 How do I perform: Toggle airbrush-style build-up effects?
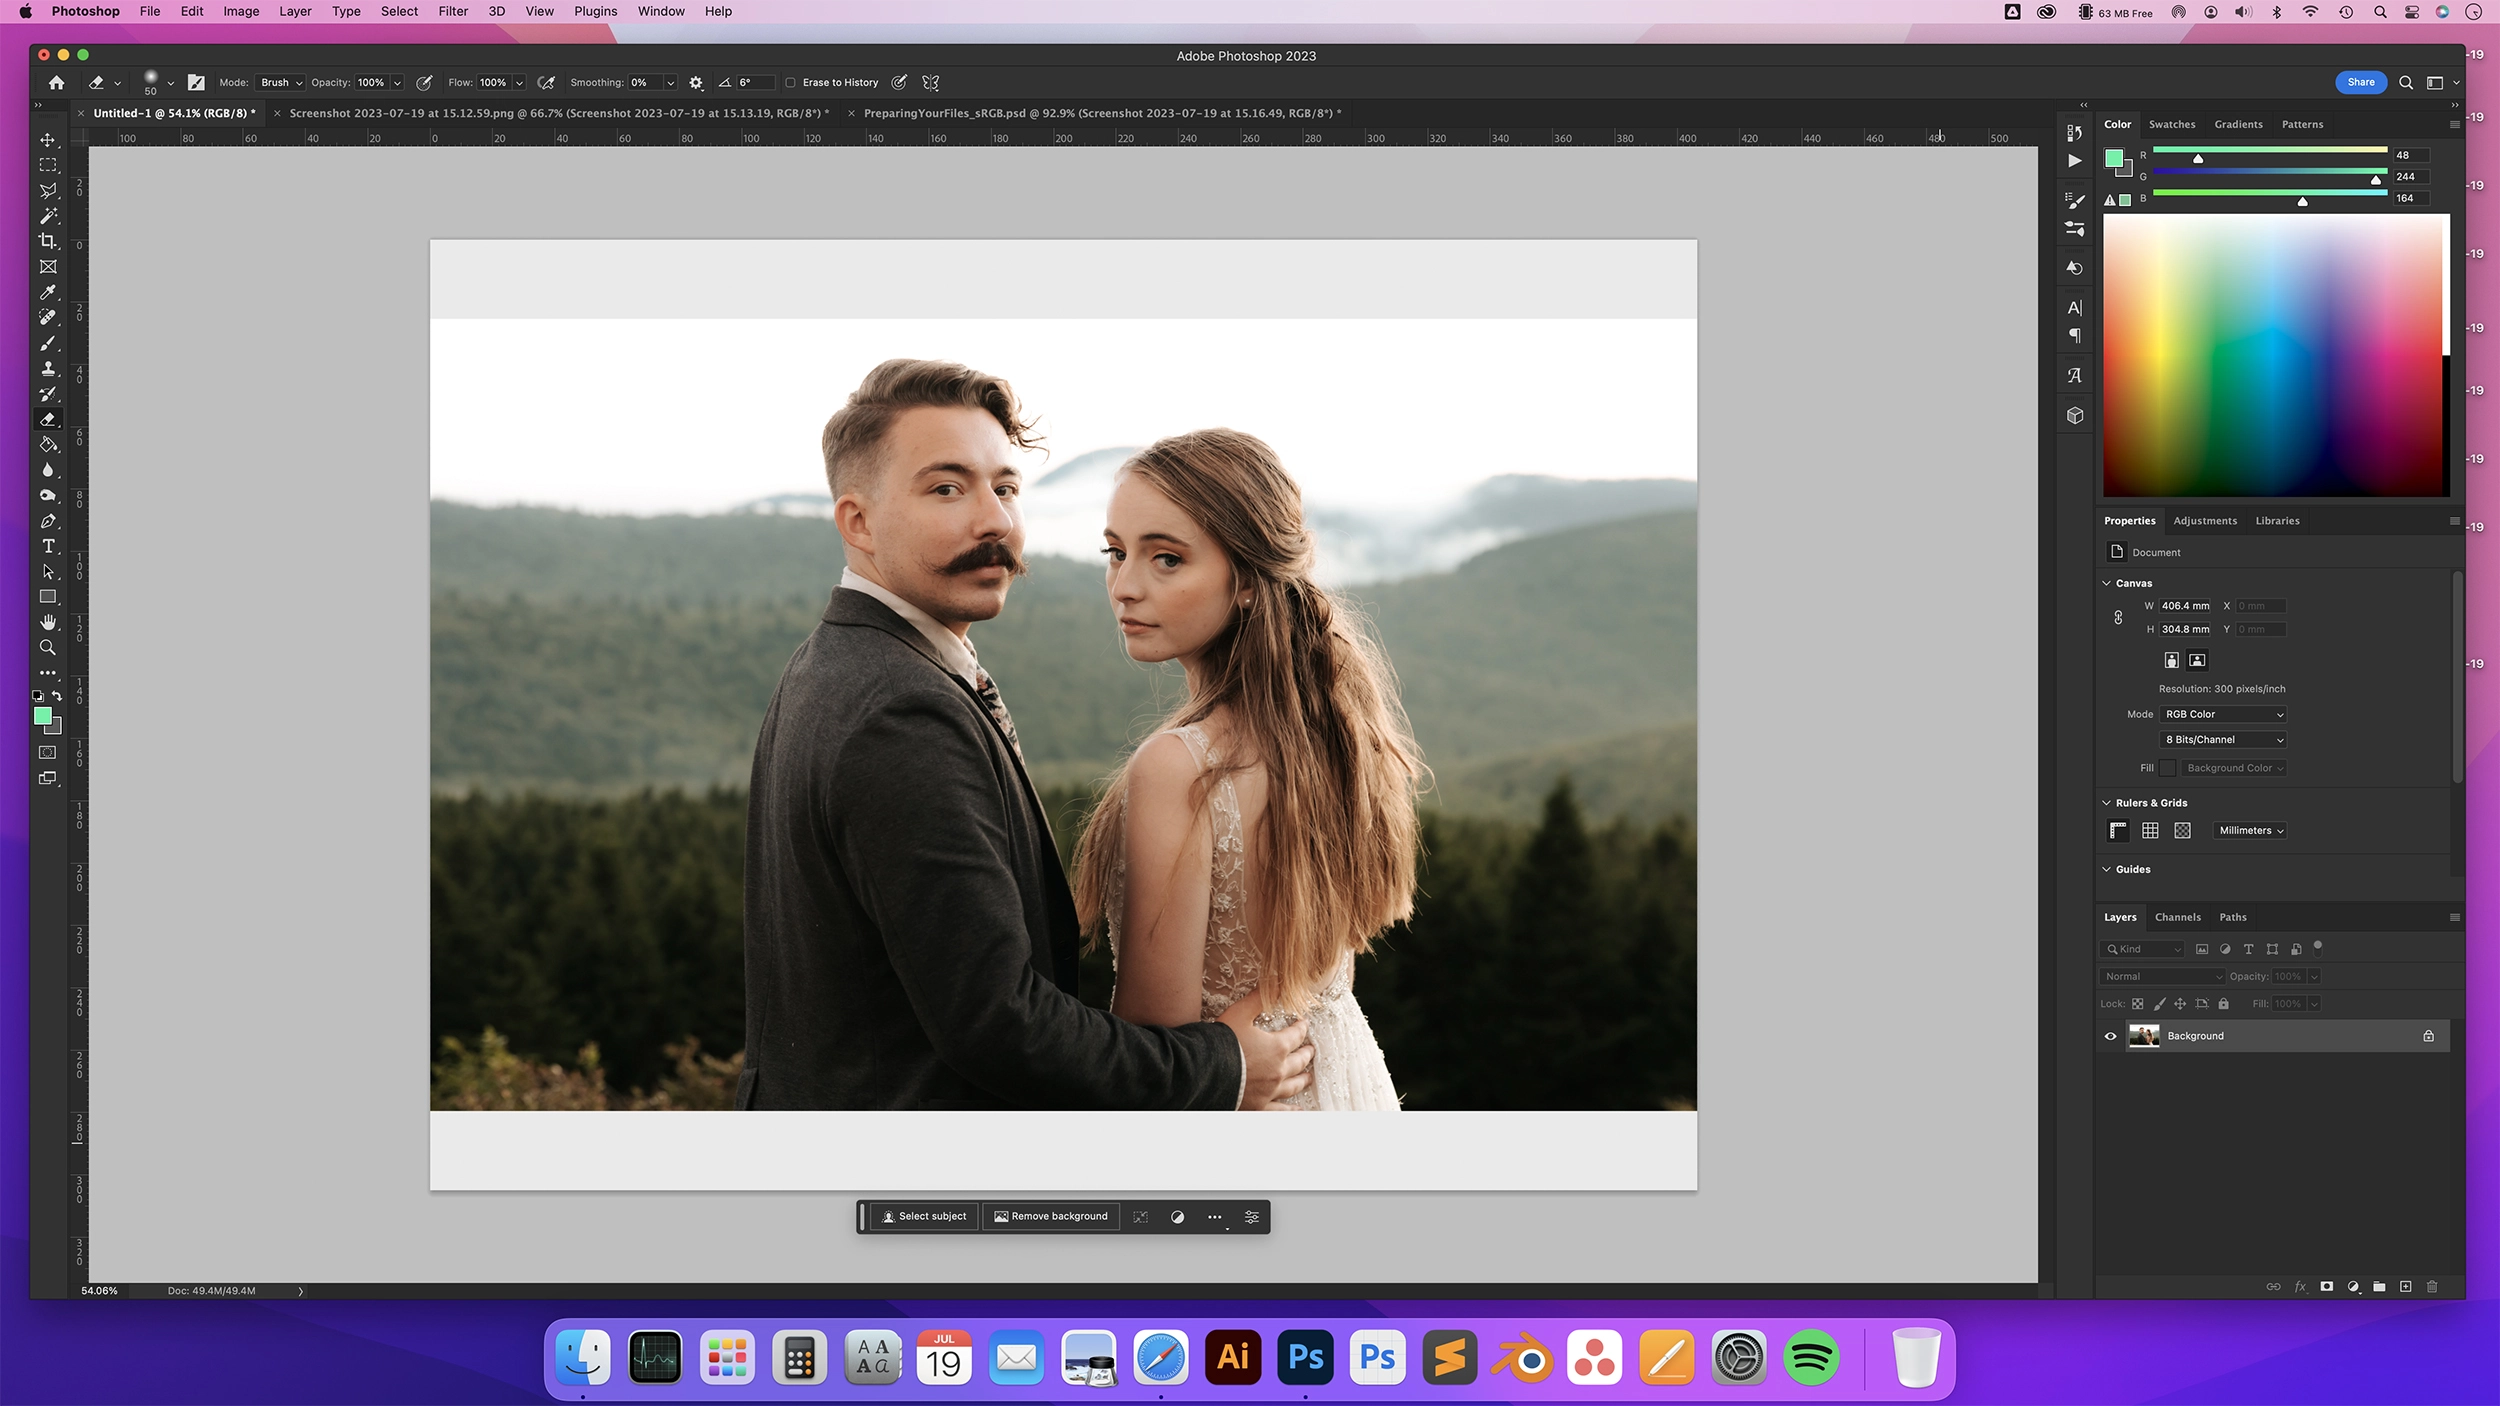tap(546, 83)
